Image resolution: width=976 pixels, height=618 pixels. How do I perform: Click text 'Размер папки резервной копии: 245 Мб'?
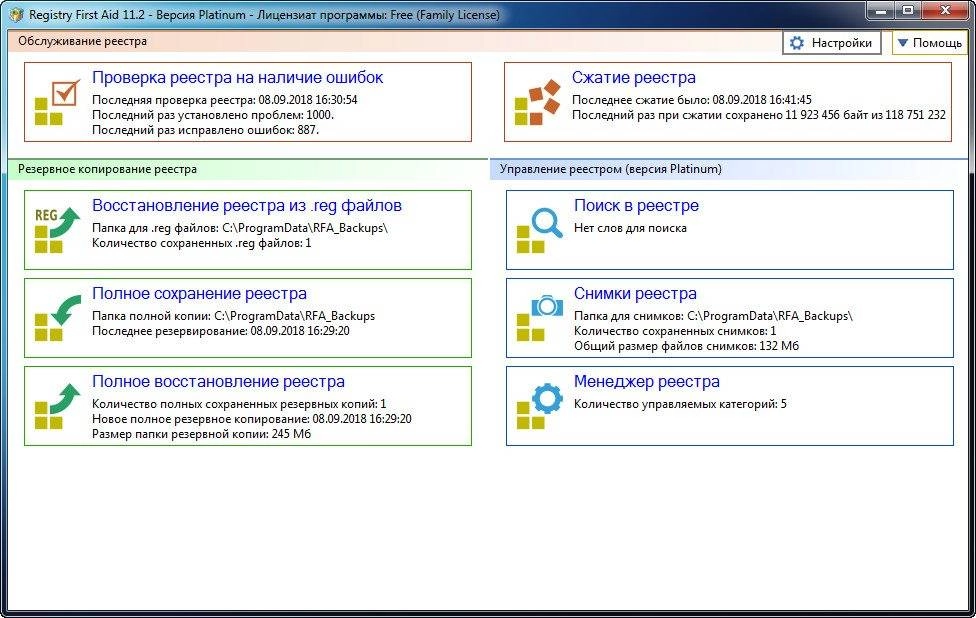tap(202, 434)
